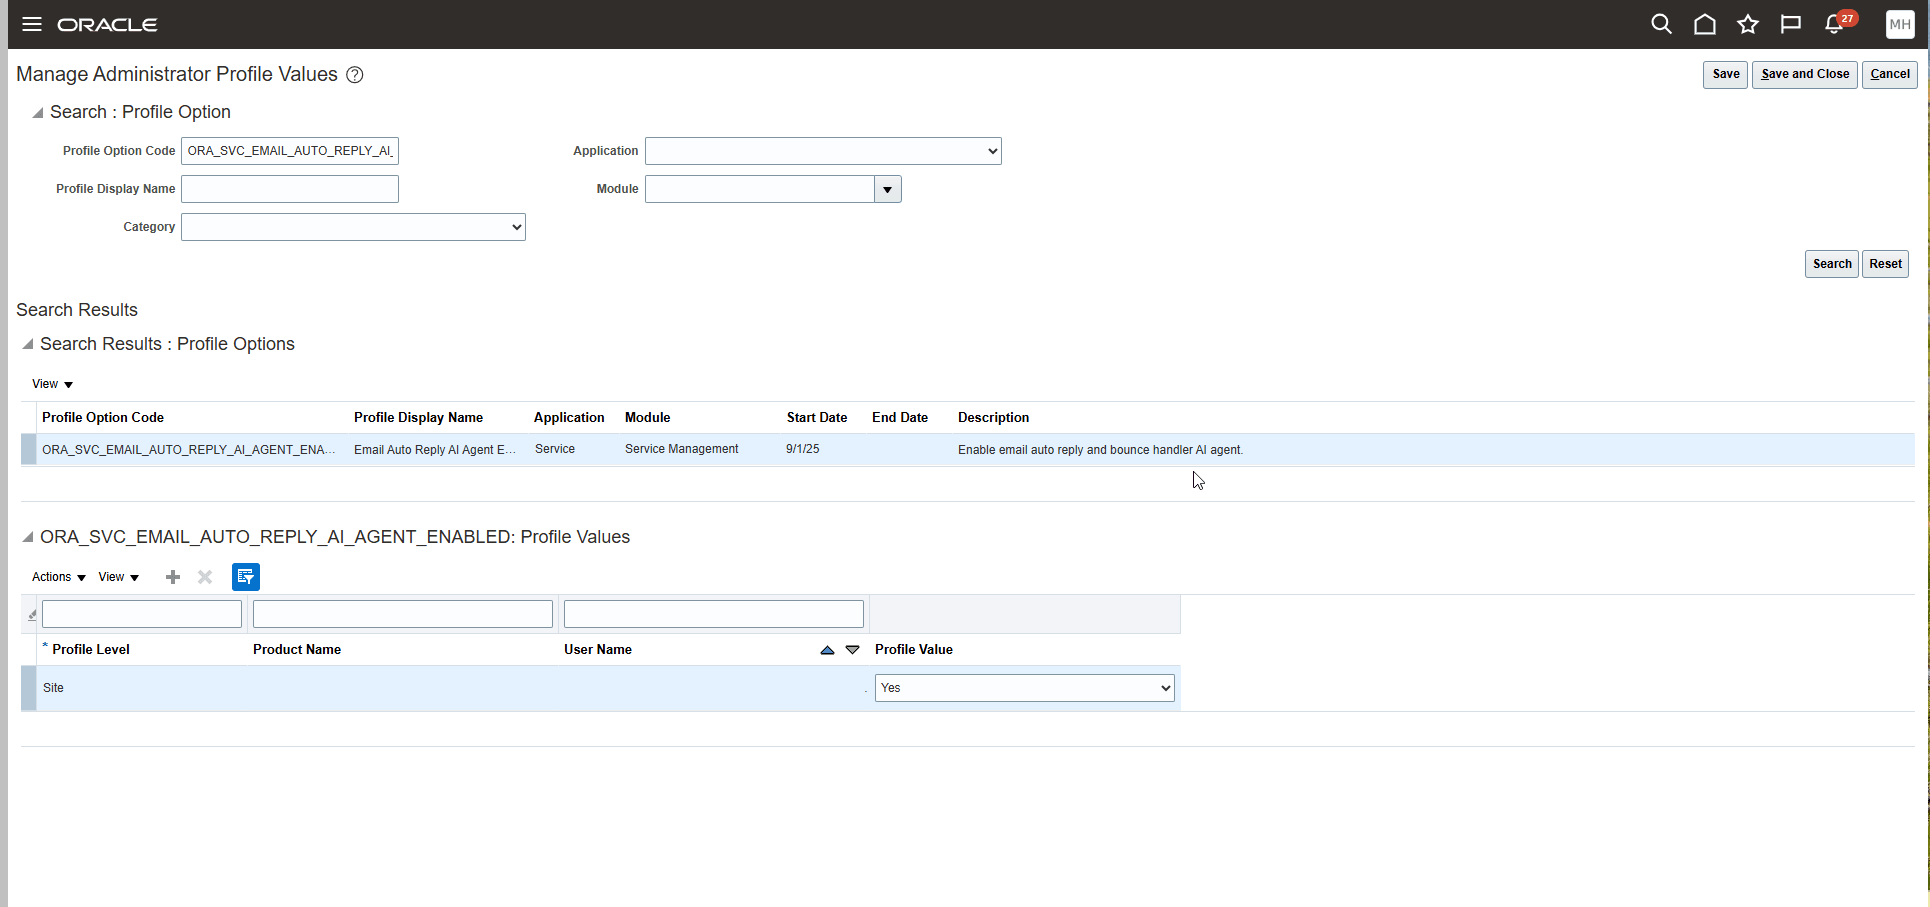Click the delete X icon in Profile Values

pyautogui.click(x=204, y=577)
